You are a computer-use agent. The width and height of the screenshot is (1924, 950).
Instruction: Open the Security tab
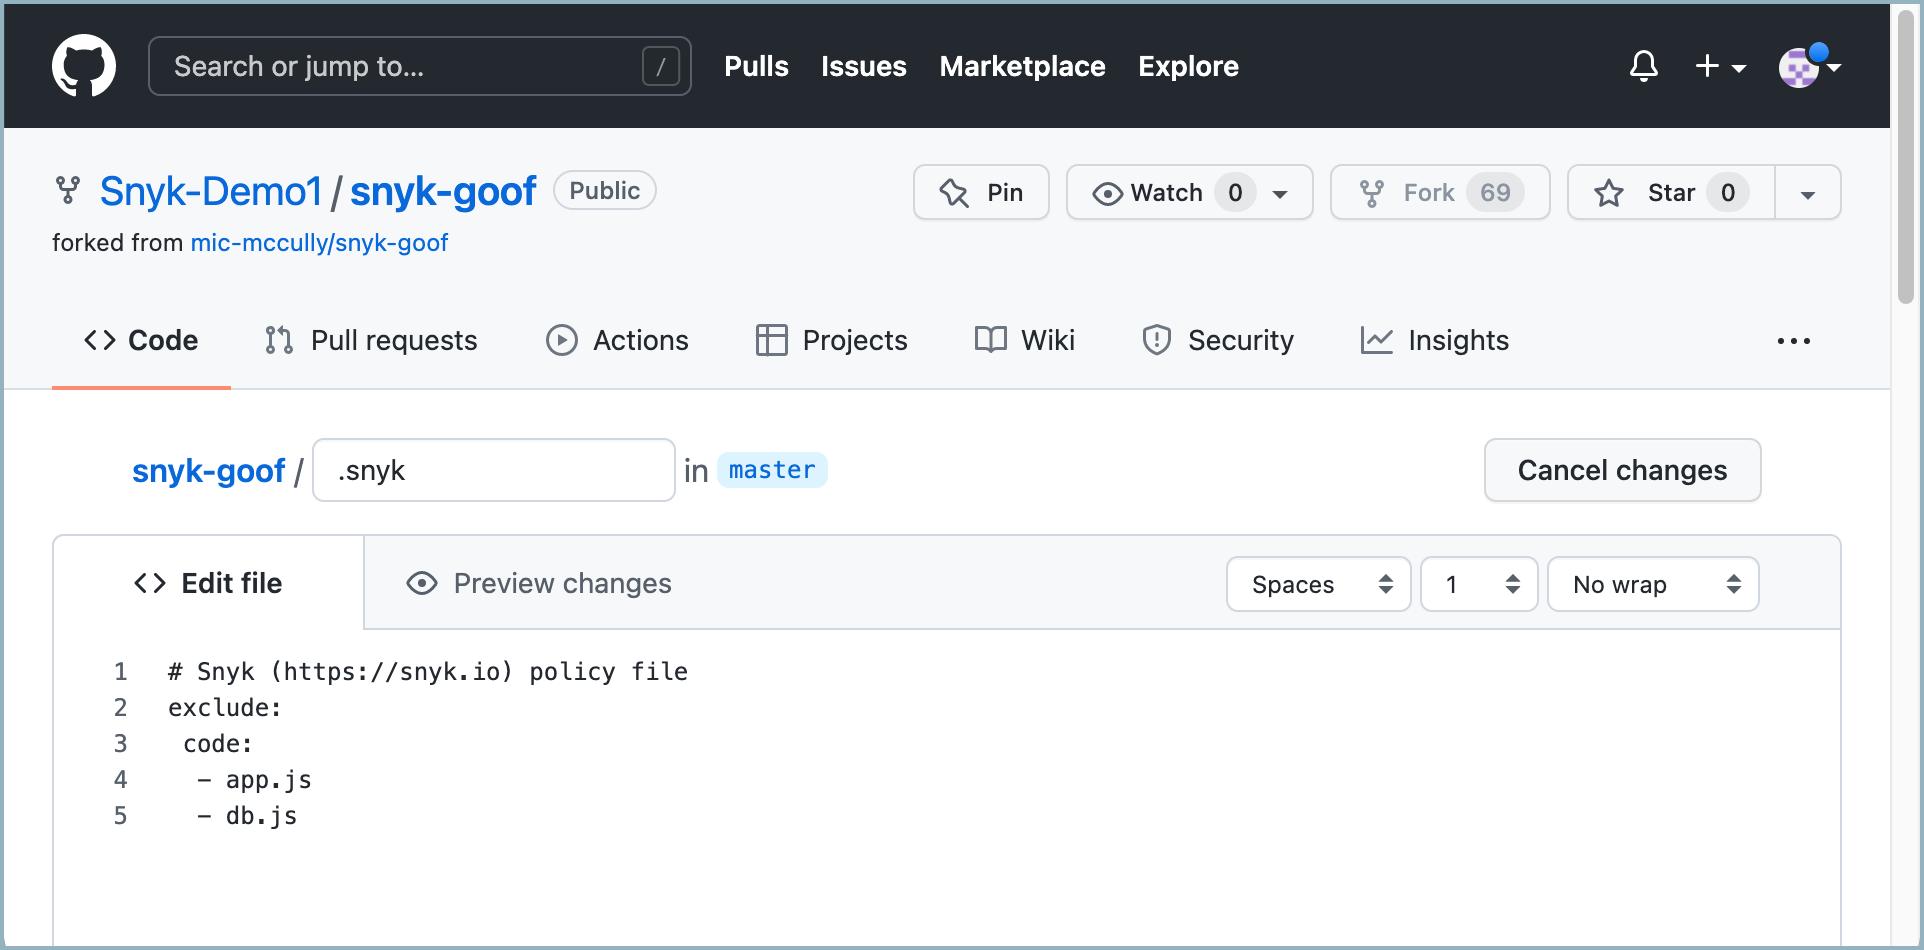pos(1217,341)
